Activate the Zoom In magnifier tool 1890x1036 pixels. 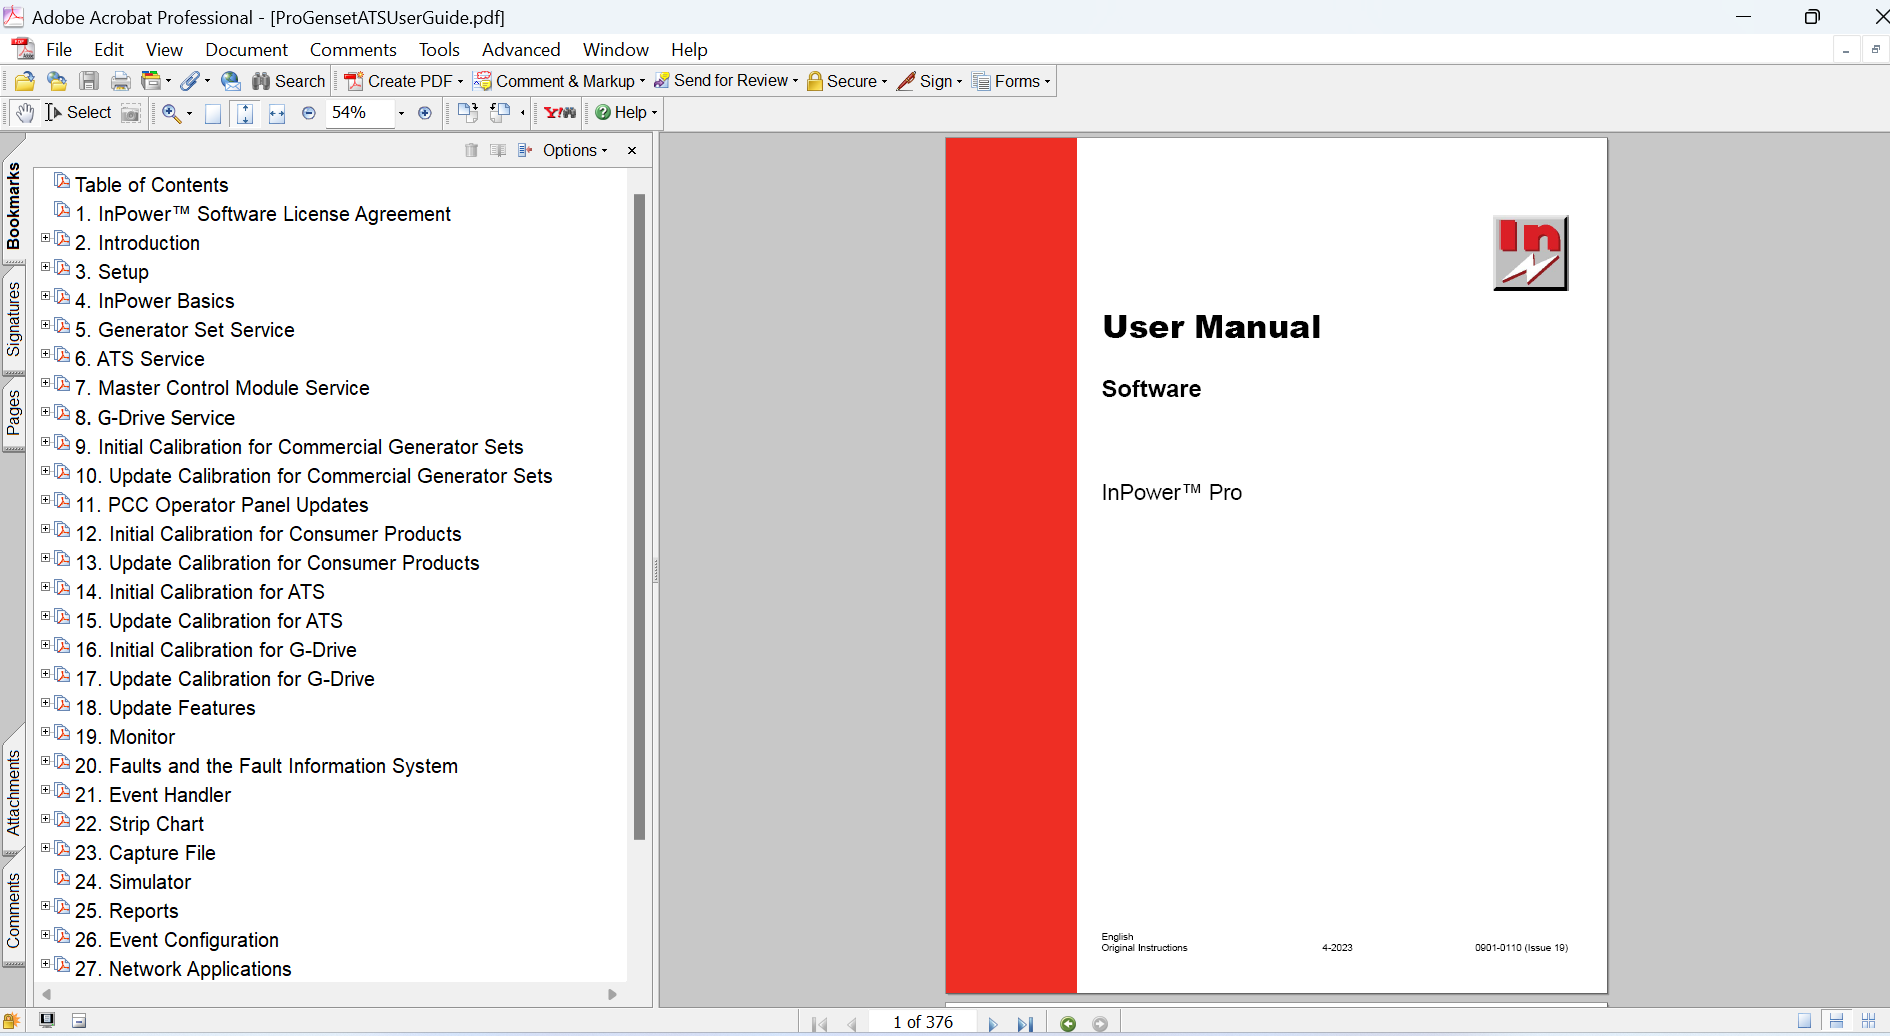171,113
